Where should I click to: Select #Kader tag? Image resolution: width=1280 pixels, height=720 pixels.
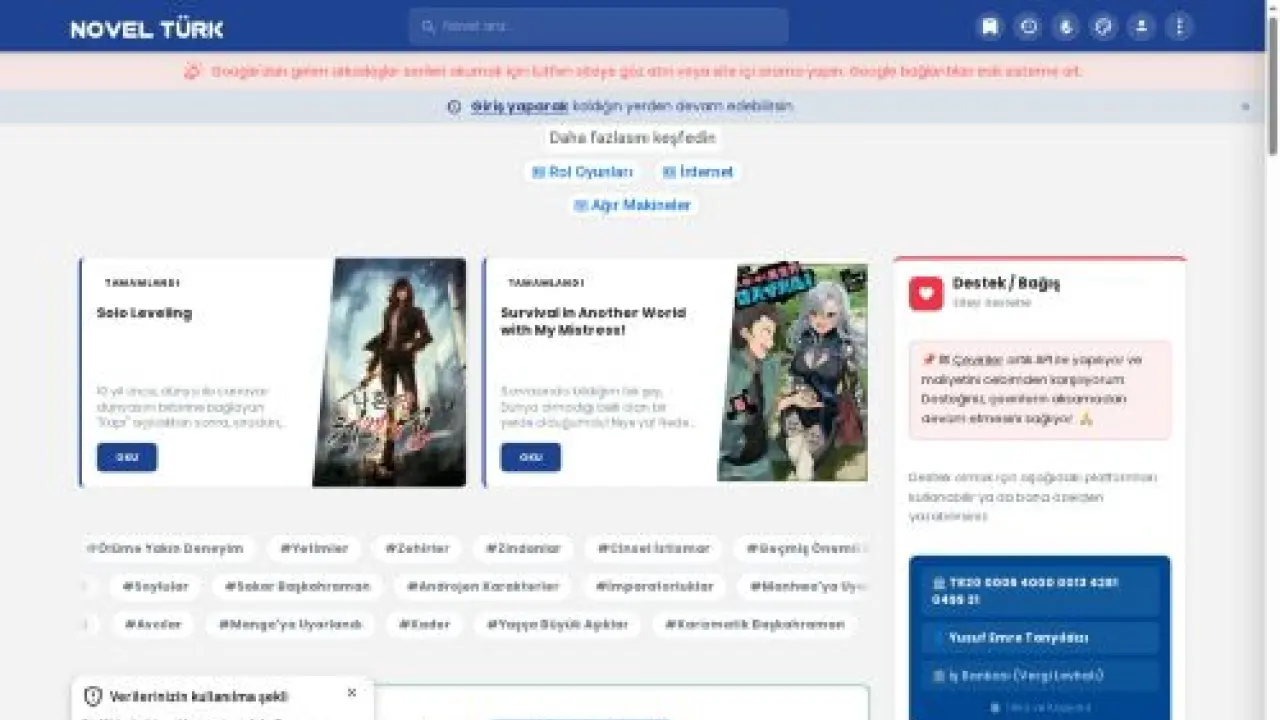(x=424, y=624)
